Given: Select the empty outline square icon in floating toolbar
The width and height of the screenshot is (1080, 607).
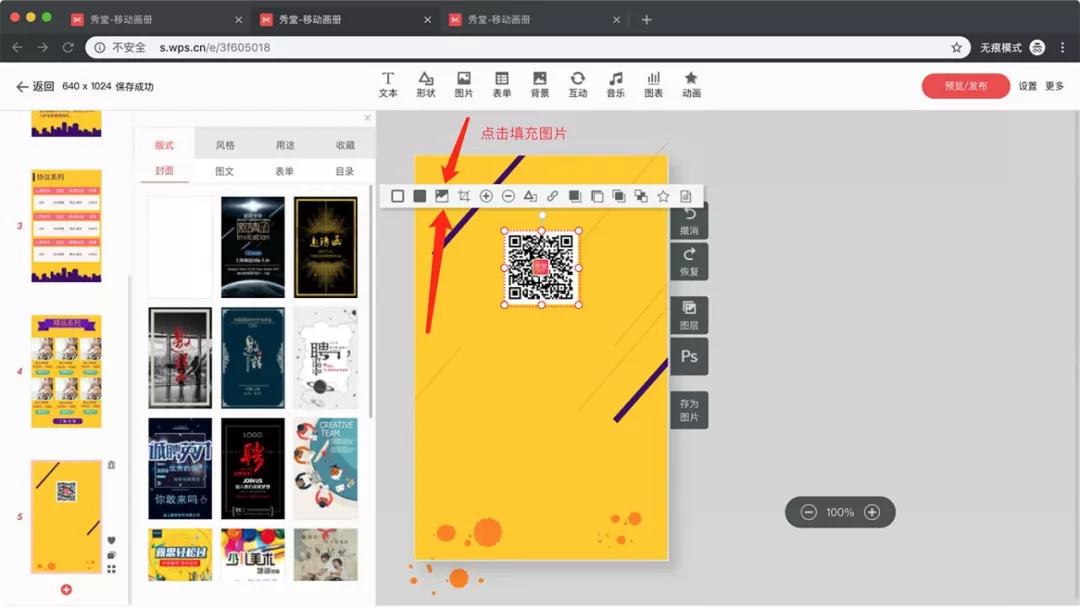Looking at the screenshot, I should [x=397, y=196].
